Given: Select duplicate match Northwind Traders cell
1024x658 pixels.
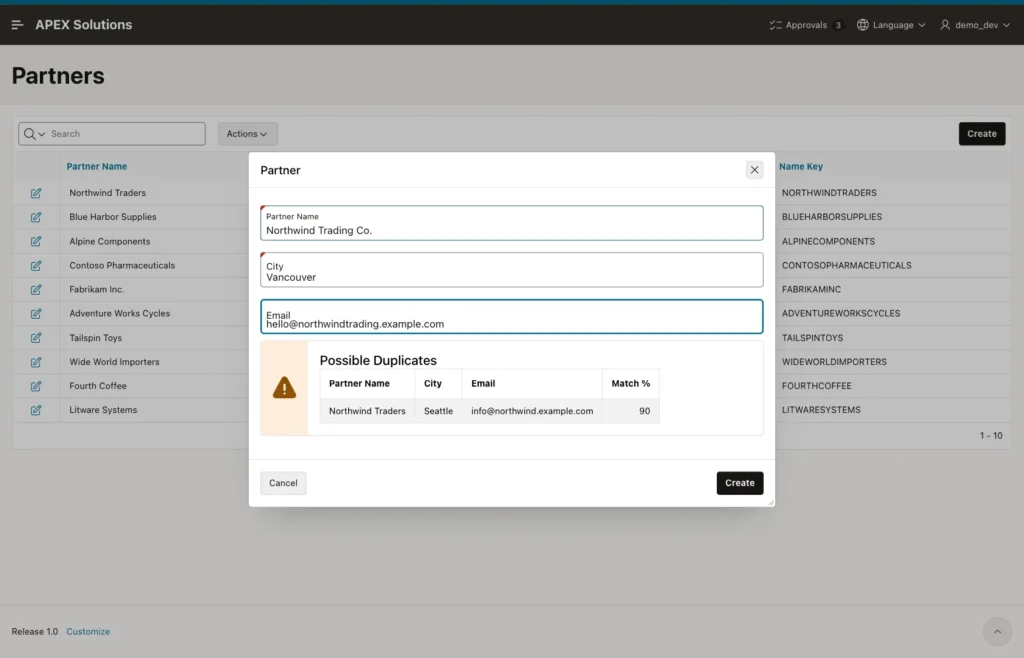Looking at the screenshot, I should click(367, 411).
